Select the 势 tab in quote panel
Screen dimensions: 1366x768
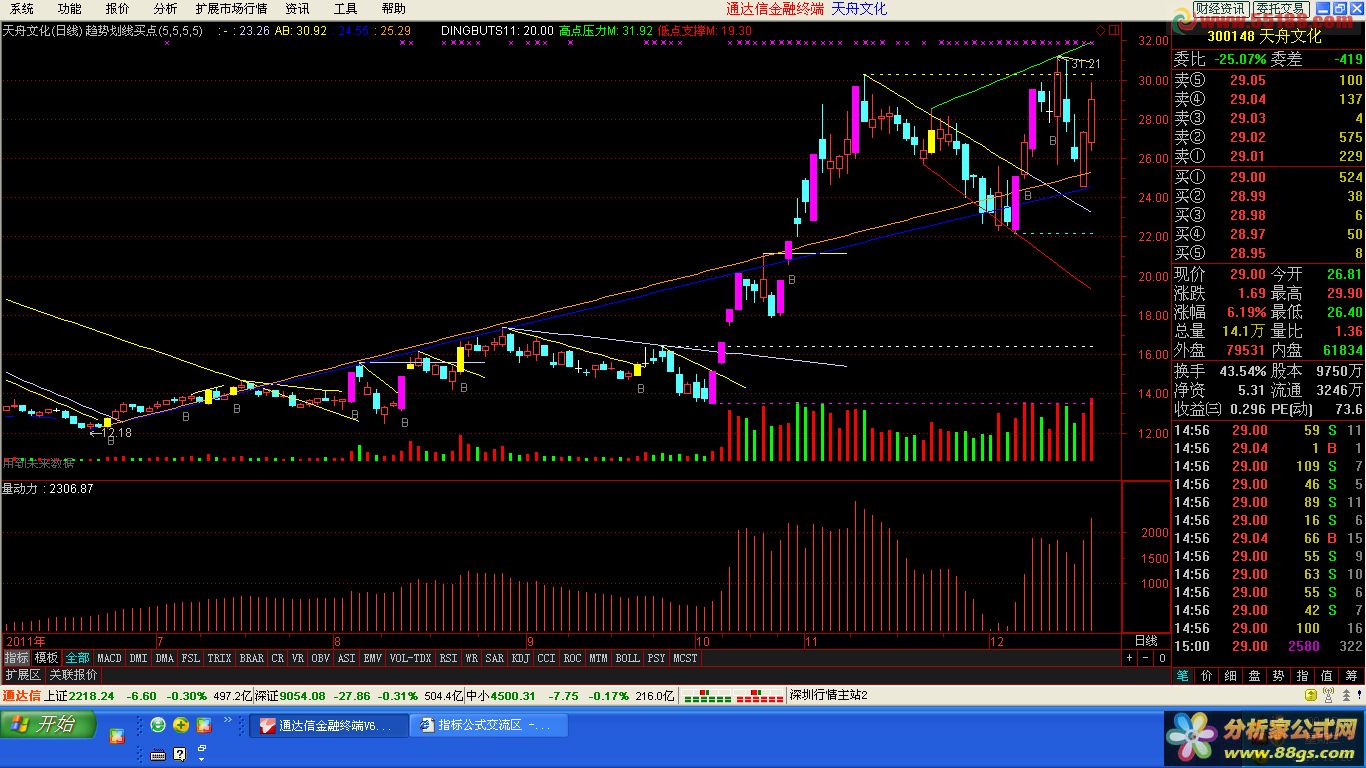pyautogui.click(x=1279, y=676)
